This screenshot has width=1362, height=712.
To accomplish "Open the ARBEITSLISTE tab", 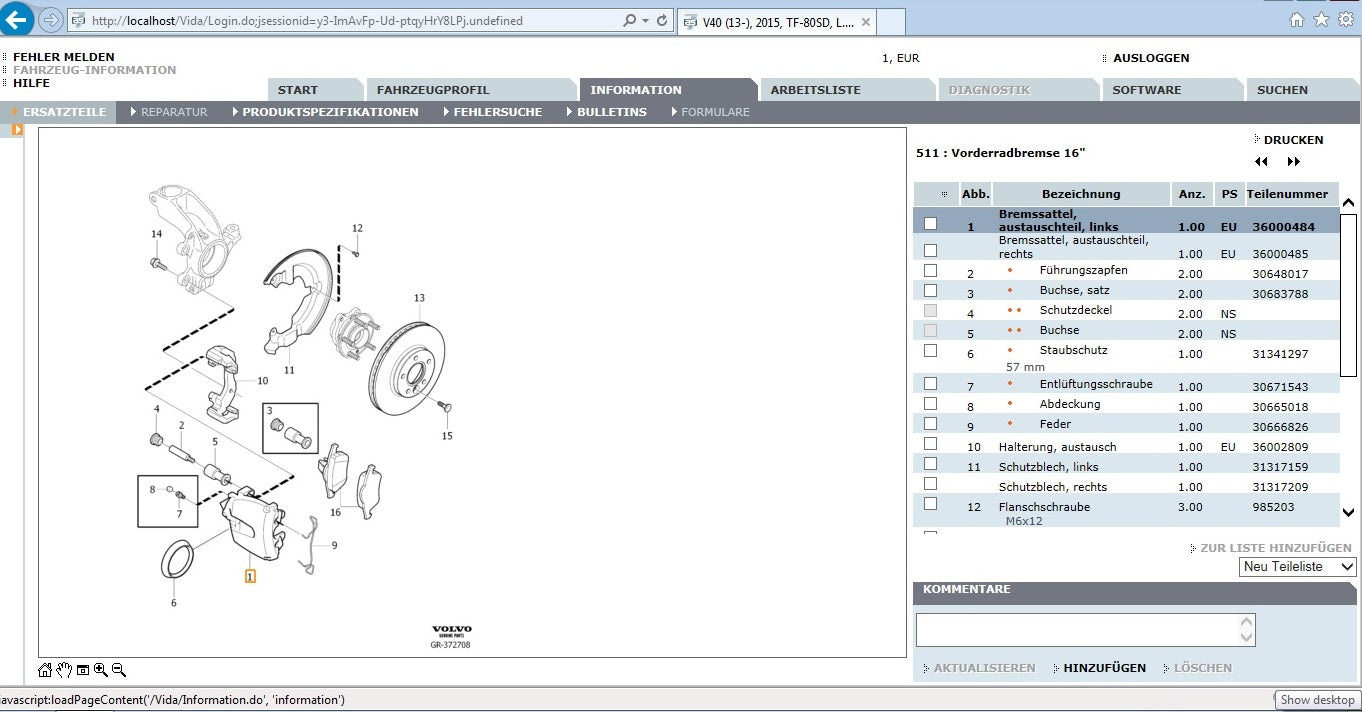I will (x=815, y=90).
